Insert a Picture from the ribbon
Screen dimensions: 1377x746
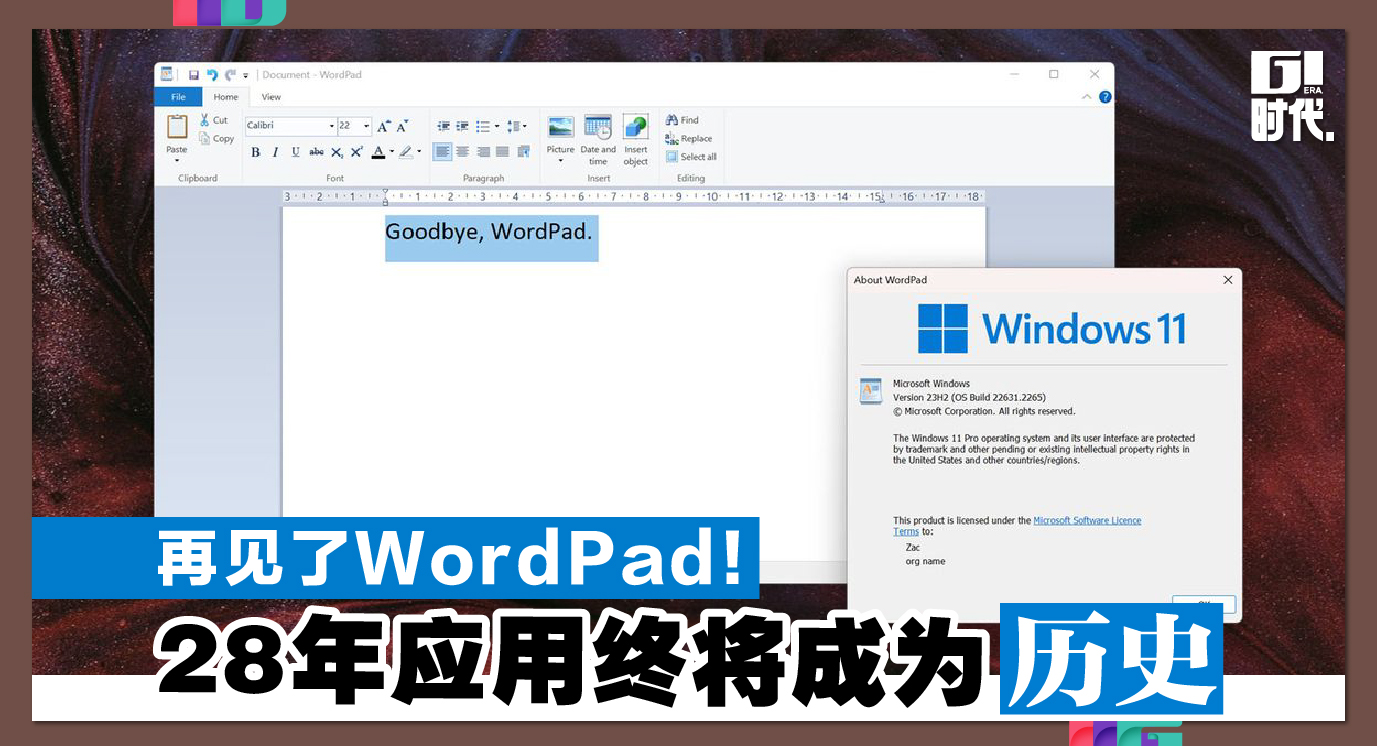click(560, 127)
